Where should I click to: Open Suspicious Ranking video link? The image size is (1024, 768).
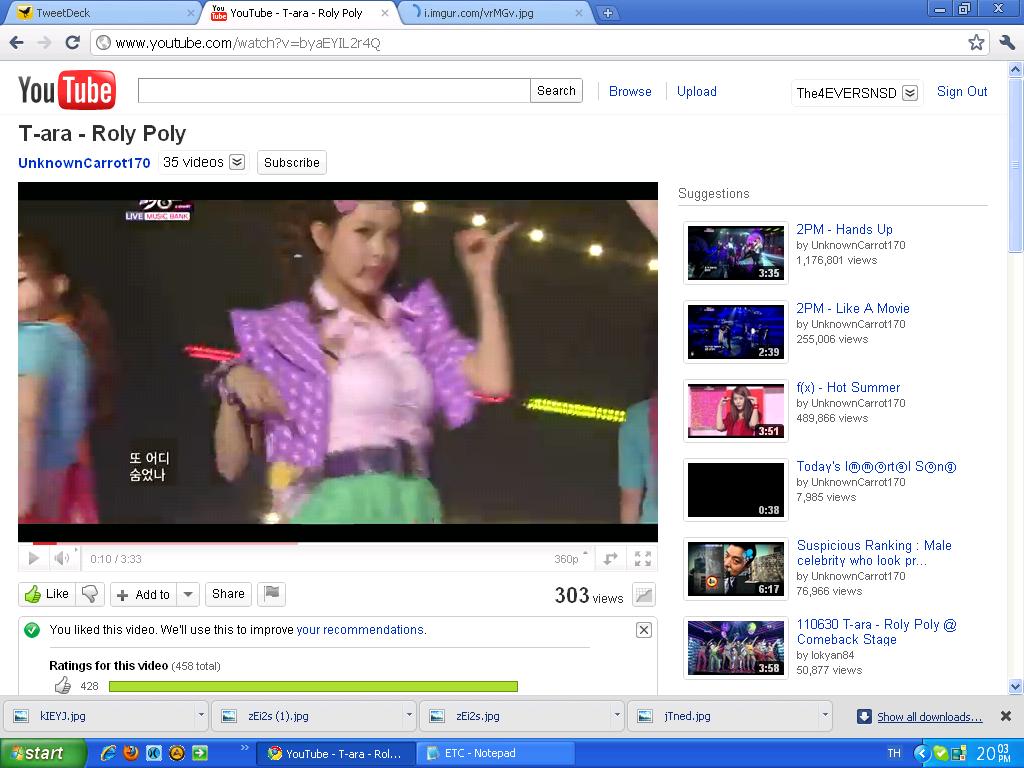coord(874,552)
